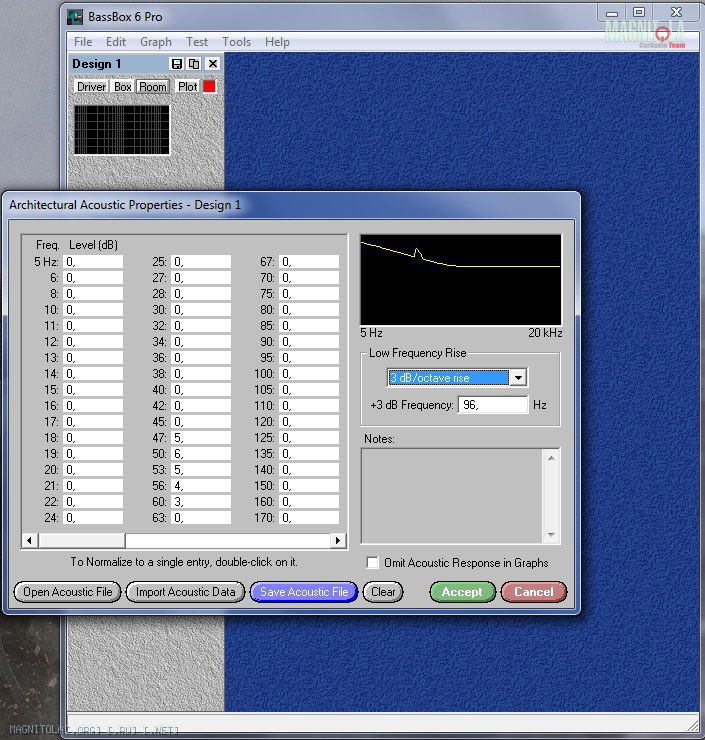
Task: Expand the Low Frequency Rise dropdown arrow
Action: pyautogui.click(x=518, y=378)
